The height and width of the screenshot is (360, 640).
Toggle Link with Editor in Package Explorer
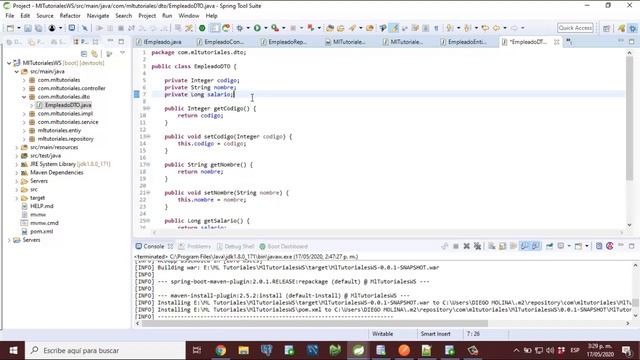click(94, 54)
